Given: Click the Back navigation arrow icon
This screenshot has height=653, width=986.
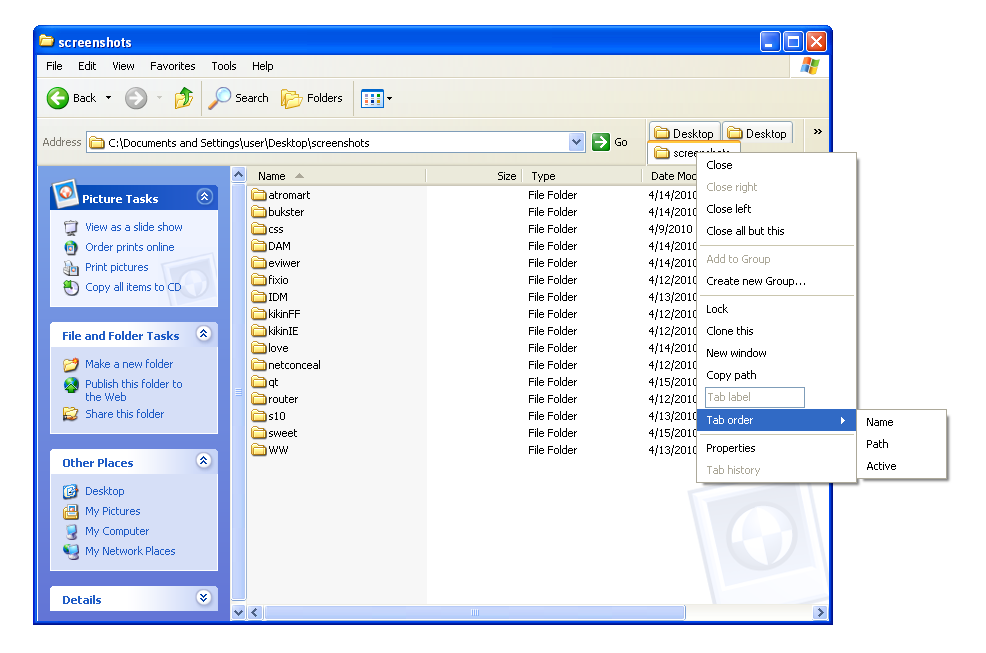Looking at the screenshot, I should pos(57,98).
